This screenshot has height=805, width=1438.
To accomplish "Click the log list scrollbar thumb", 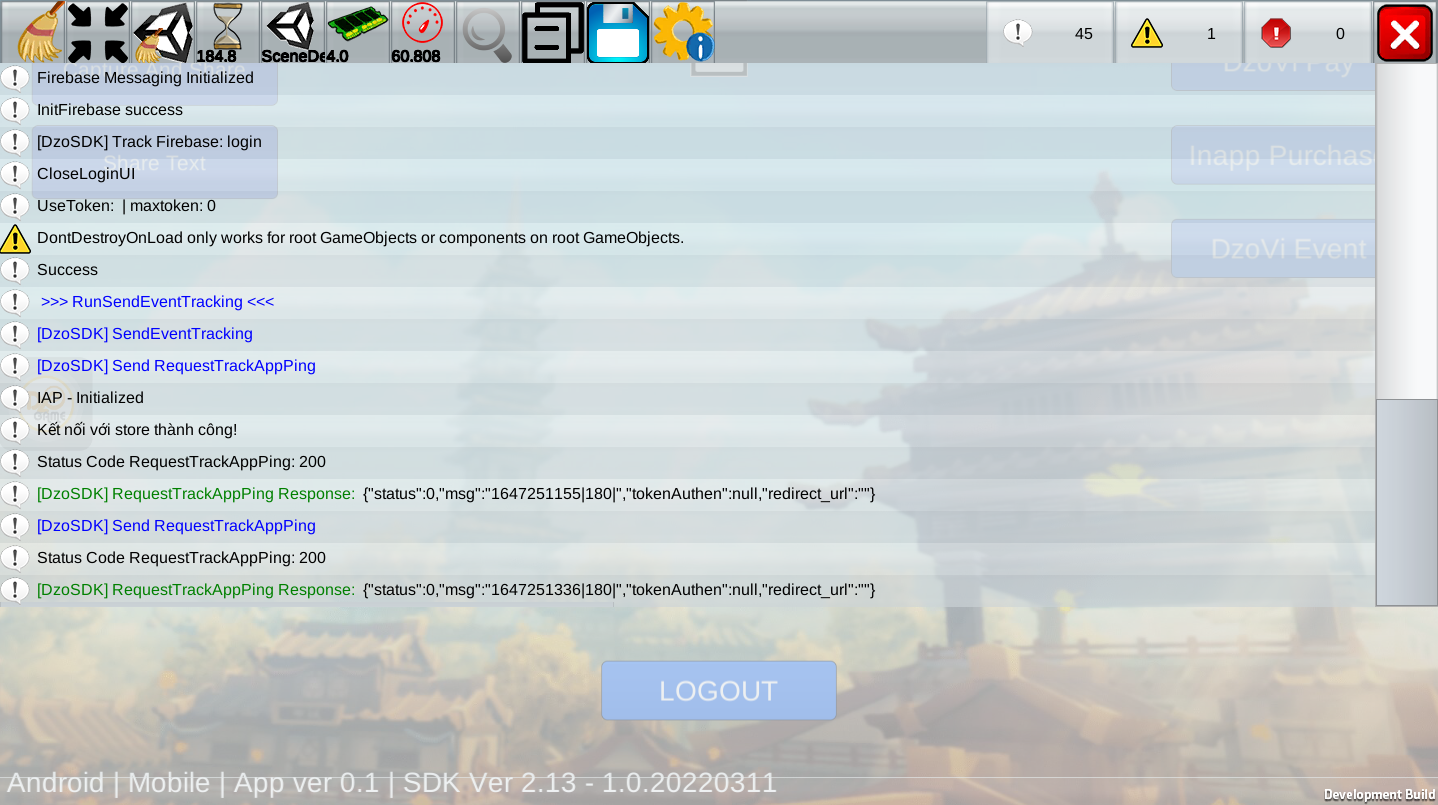I will pos(1406,502).
